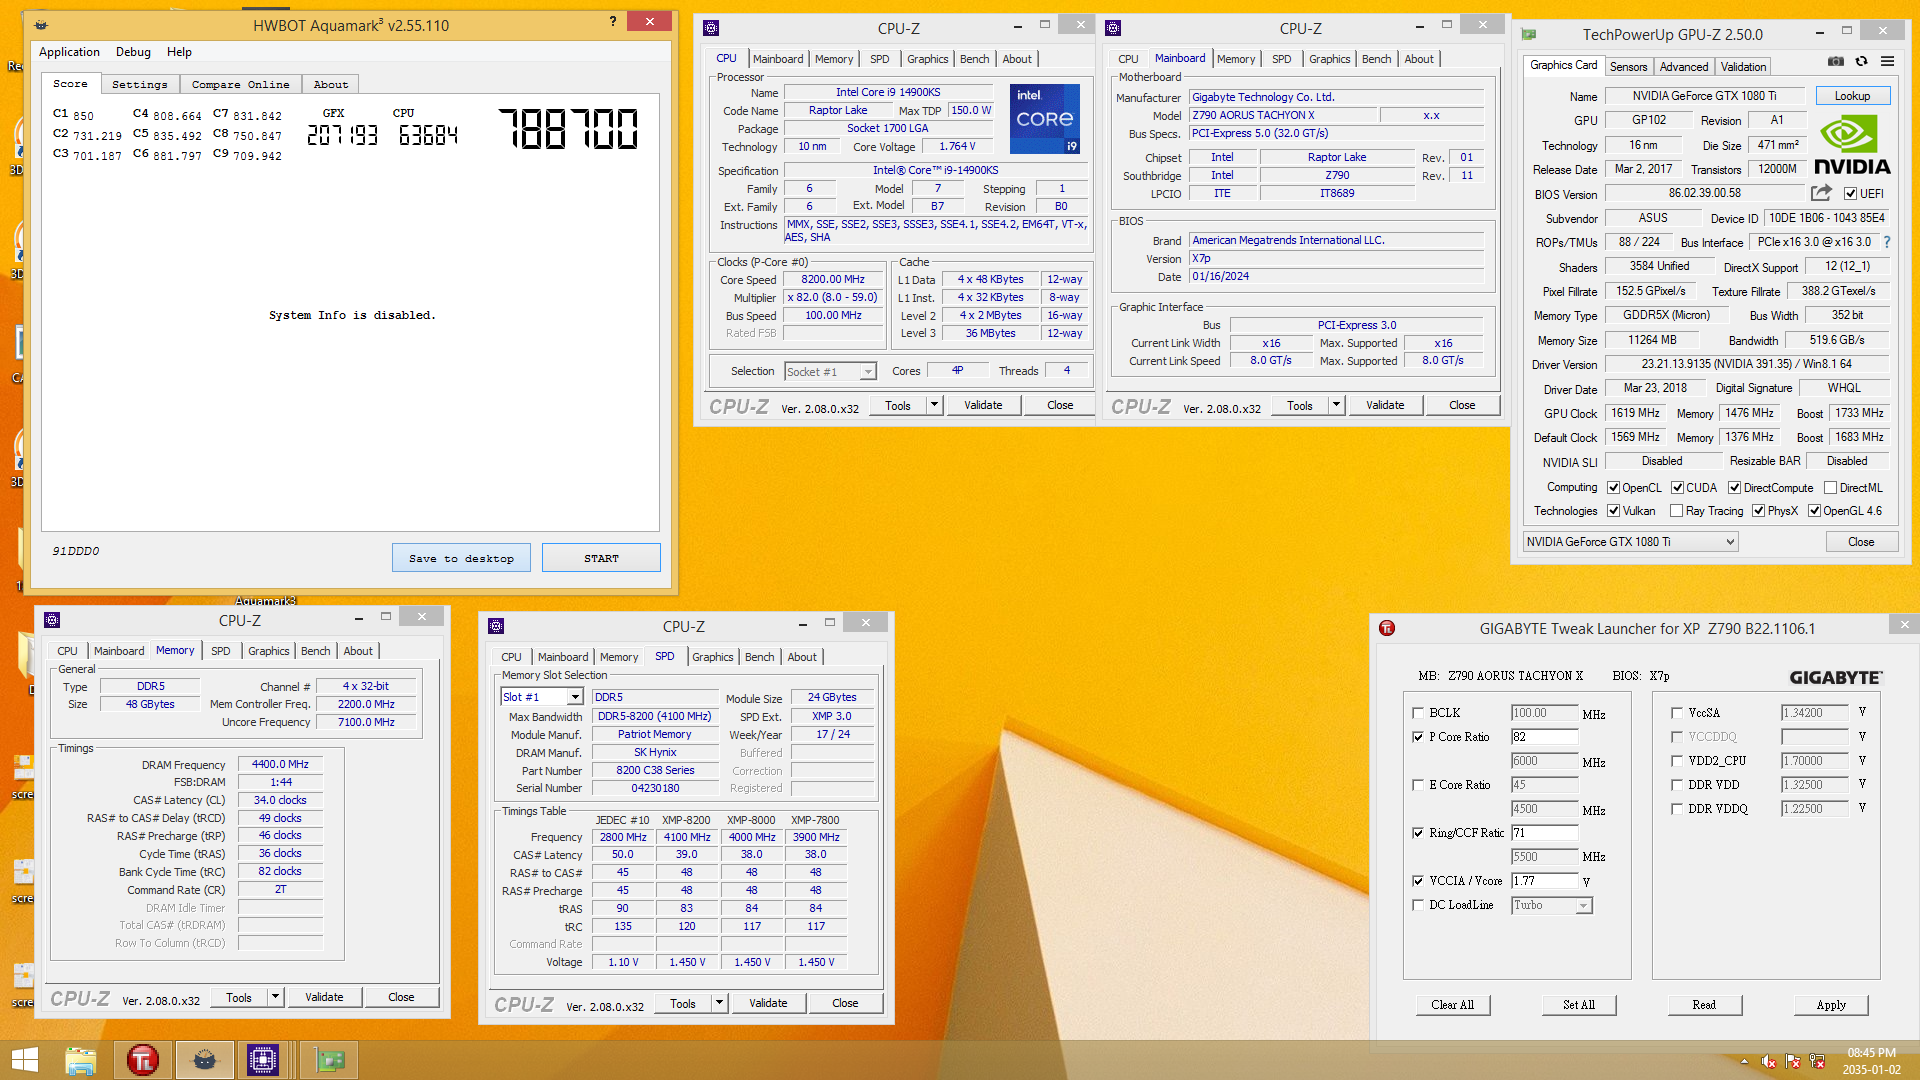Expand Tools arrow in CPU-Z Mainboard window

coord(1336,405)
